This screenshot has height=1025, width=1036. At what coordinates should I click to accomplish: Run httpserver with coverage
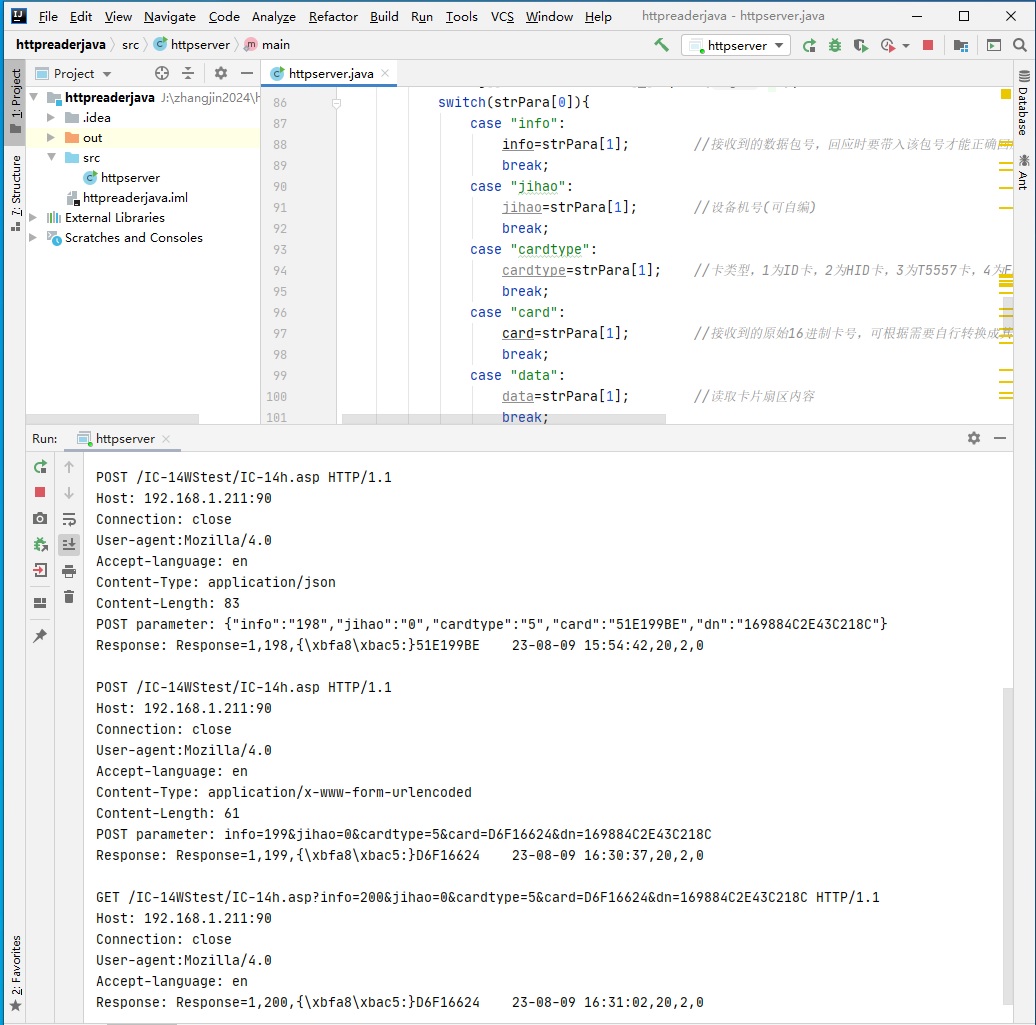860,45
